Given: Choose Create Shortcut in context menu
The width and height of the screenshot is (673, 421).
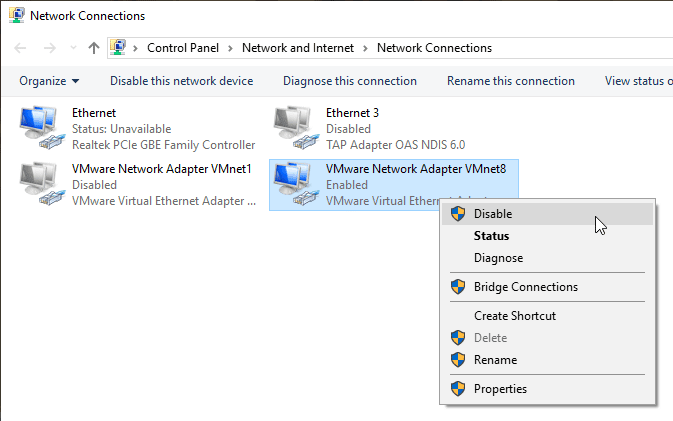Looking at the screenshot, I should tap(547, 316).
